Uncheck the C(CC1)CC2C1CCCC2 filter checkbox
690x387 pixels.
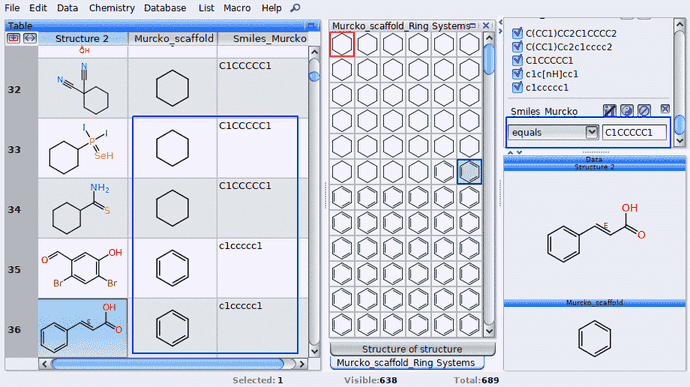coord(518,33)
